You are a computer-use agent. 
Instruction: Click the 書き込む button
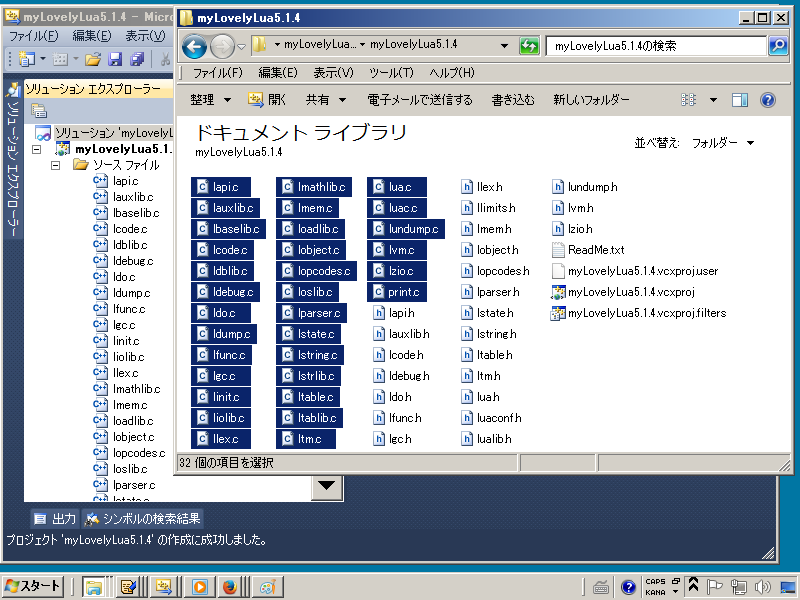[x=513, y=100]
